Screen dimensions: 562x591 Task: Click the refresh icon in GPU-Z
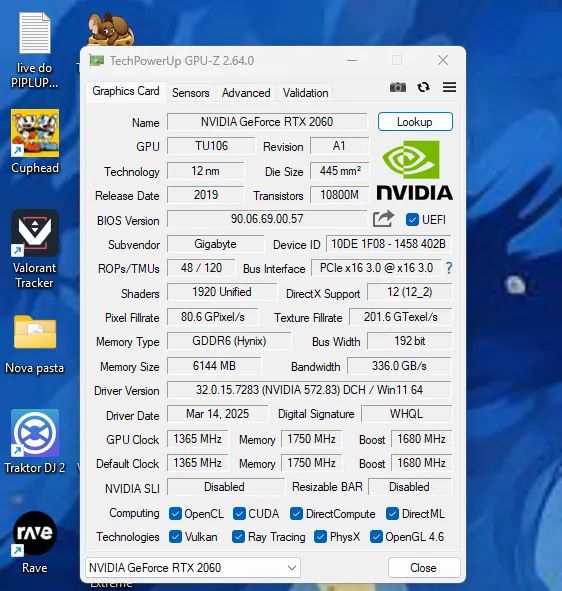pyautogui.click(x=424, y=87)
